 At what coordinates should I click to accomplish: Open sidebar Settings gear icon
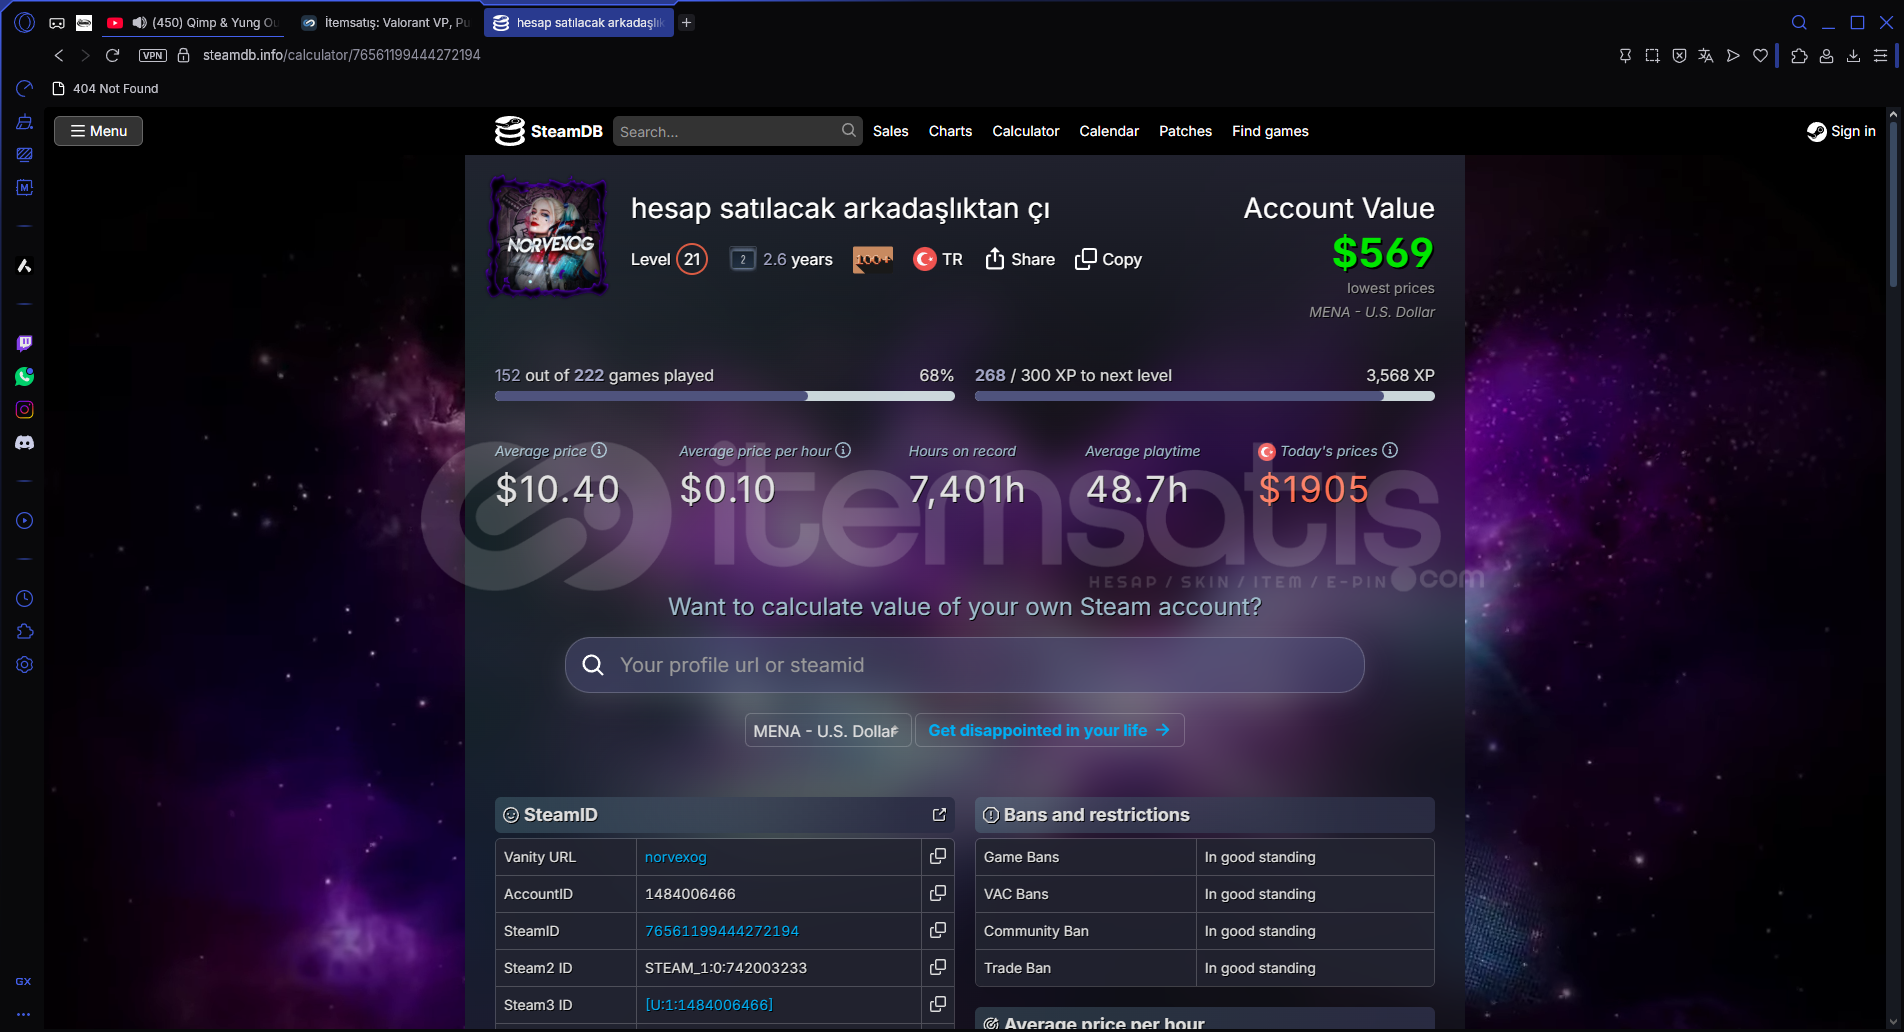coord(25,664)
